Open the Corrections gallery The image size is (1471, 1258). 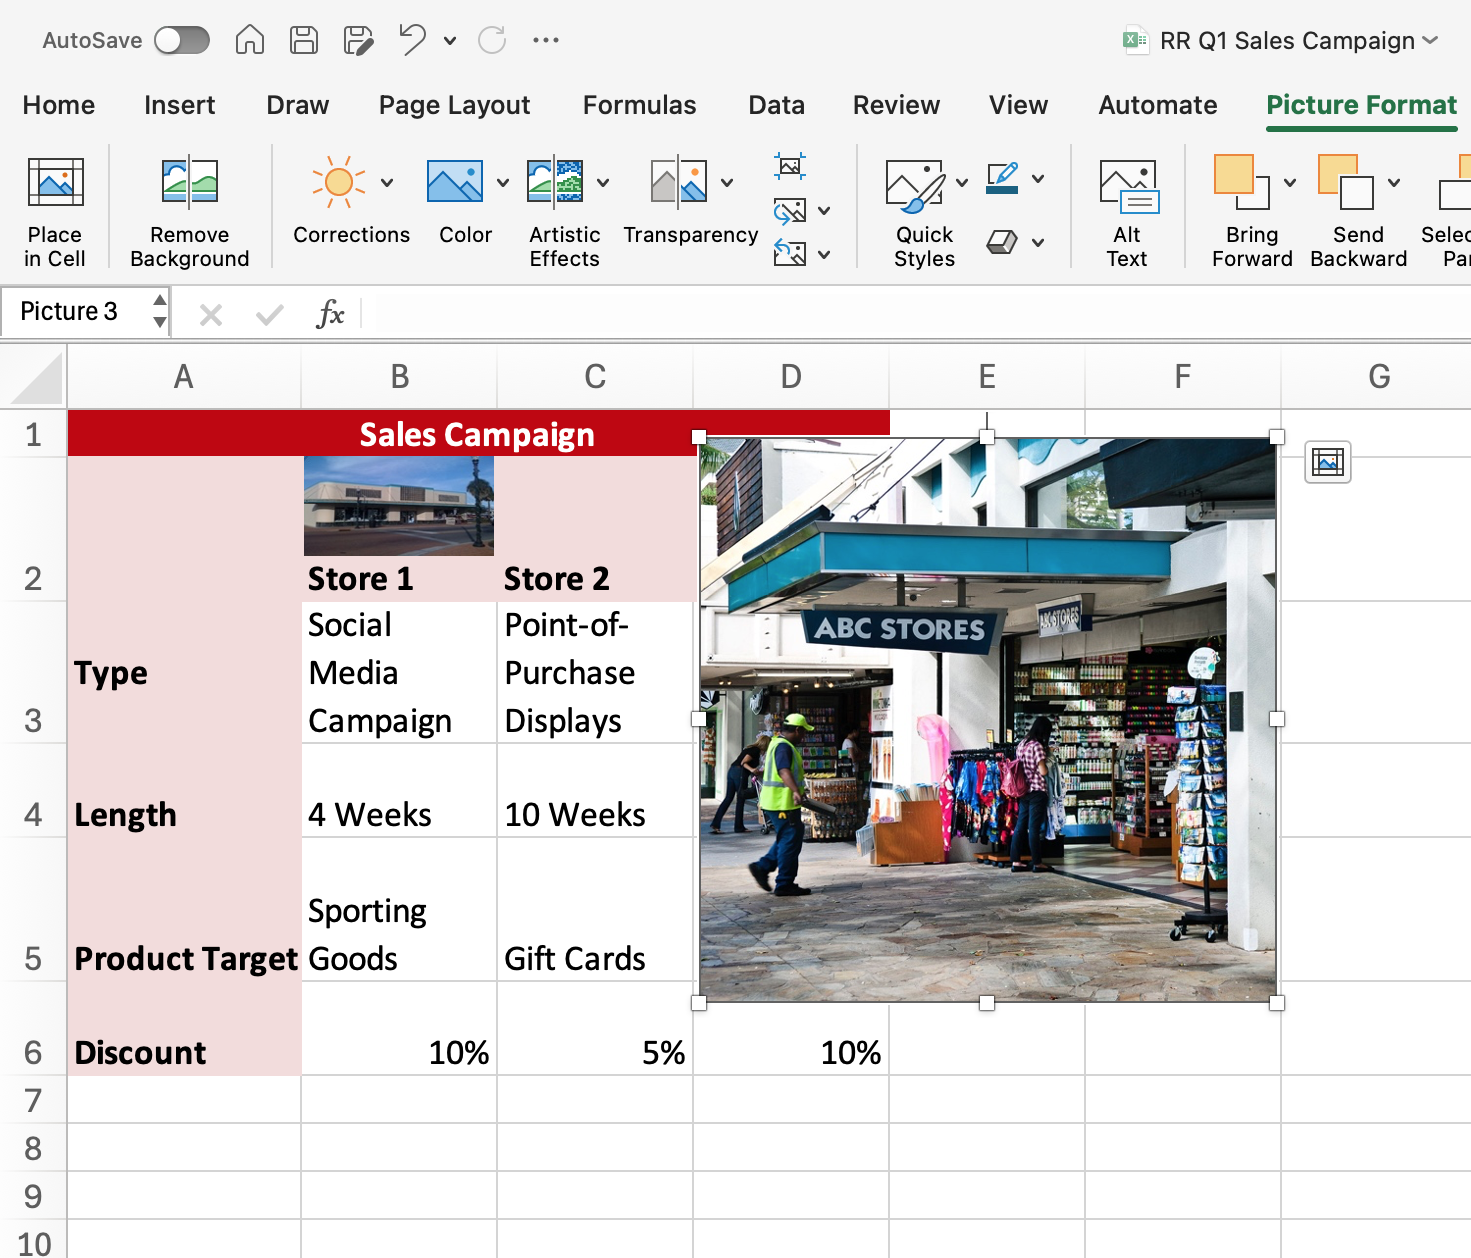(338, 182)
